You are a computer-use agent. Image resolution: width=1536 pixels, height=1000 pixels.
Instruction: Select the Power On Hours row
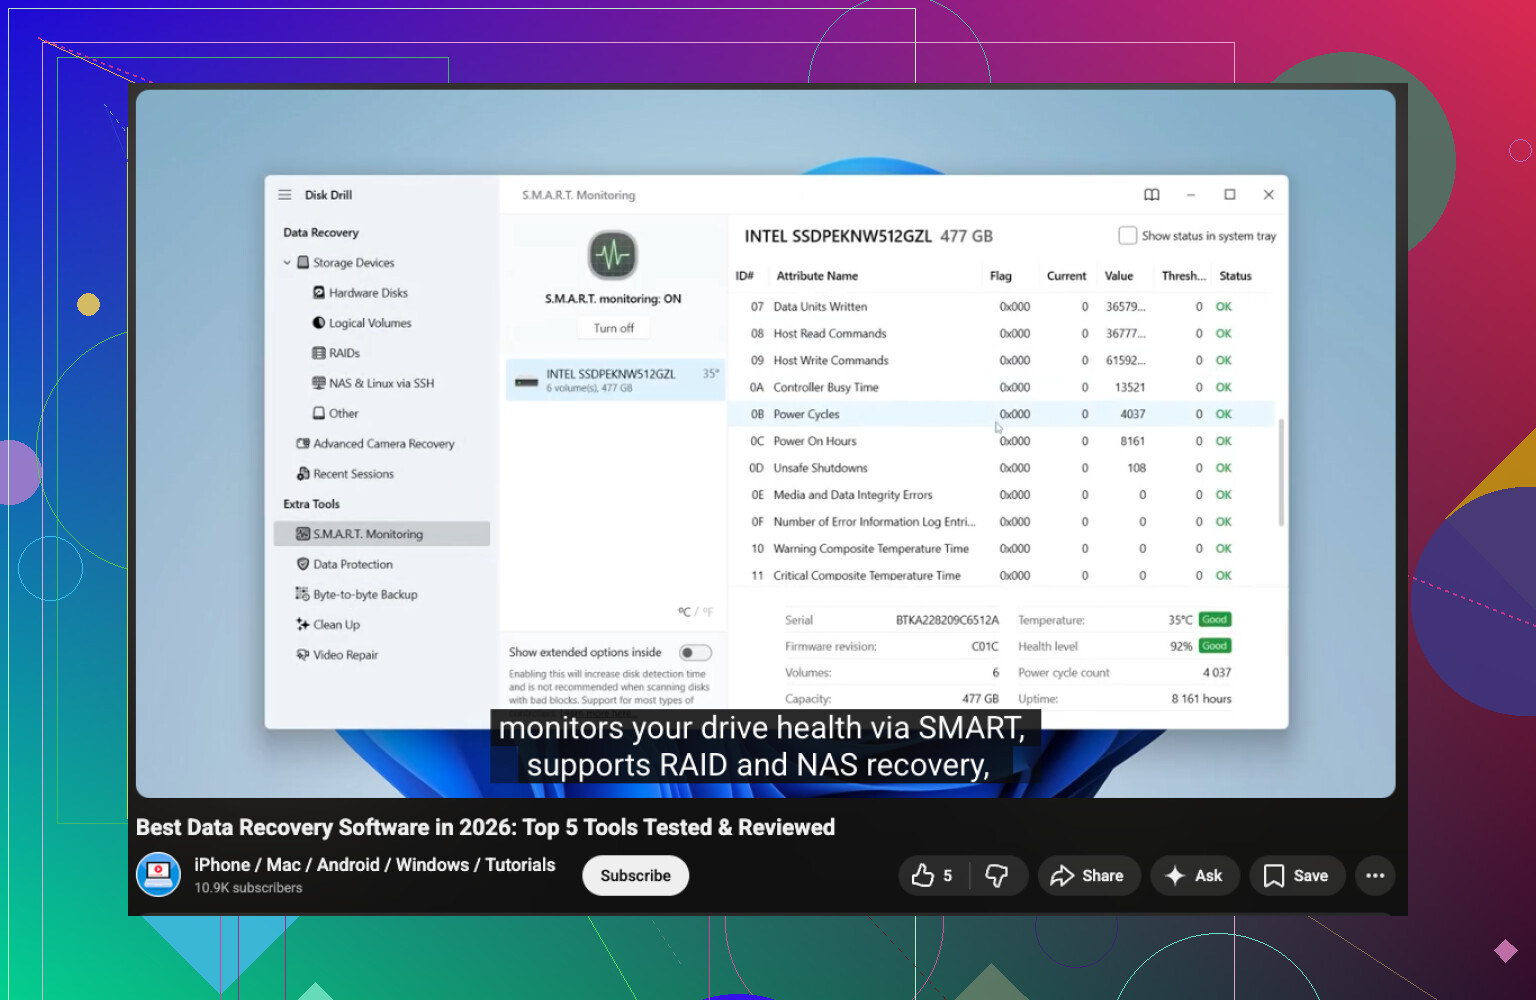click(1002, 441)
